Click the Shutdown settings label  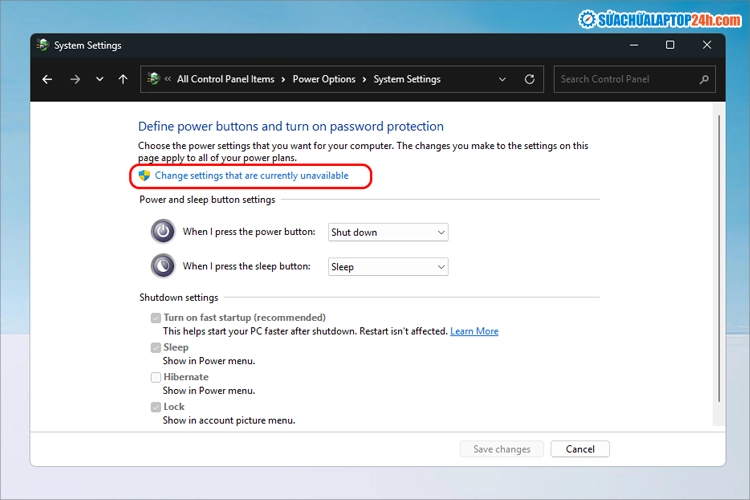(178, 297)
